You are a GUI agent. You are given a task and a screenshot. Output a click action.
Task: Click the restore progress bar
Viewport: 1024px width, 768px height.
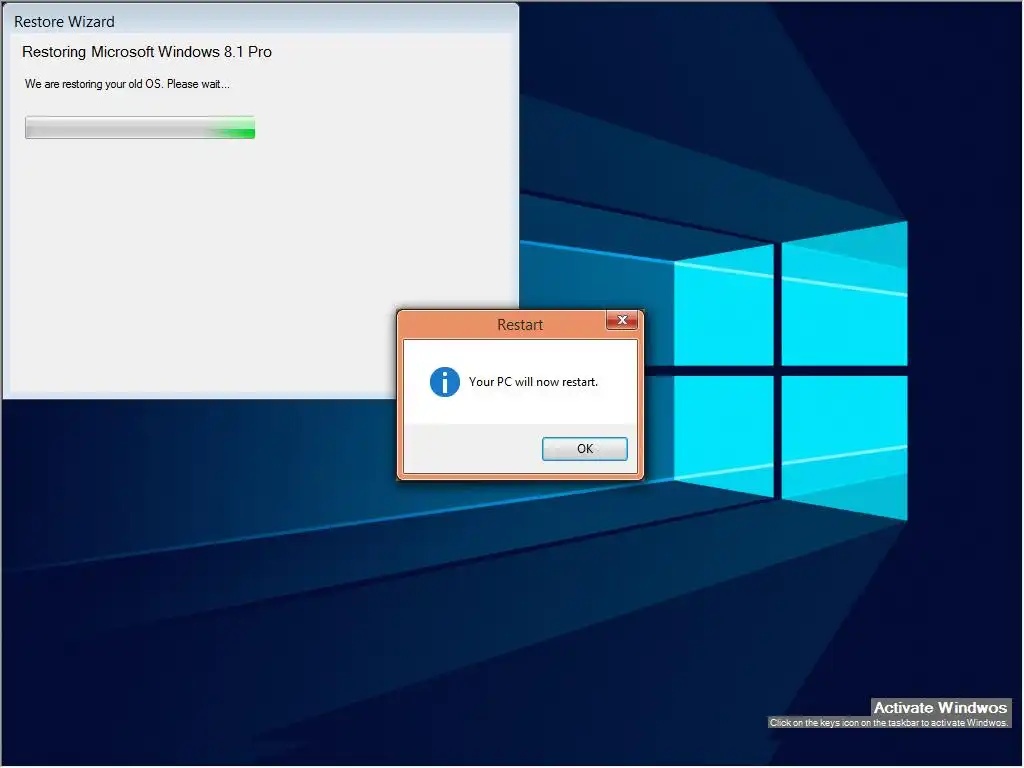coord(140,127)
